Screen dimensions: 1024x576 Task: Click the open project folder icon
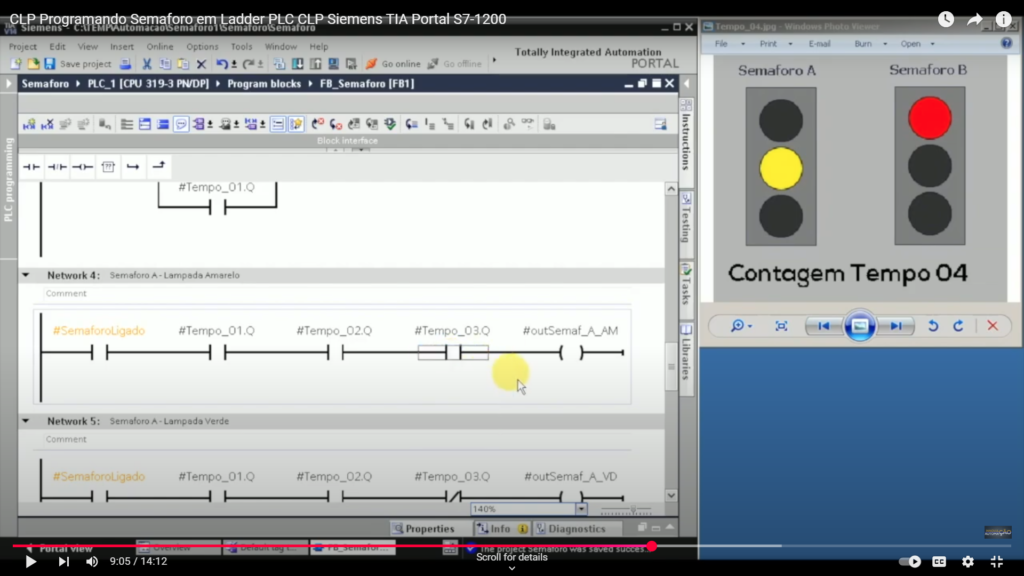pos(33,64)
